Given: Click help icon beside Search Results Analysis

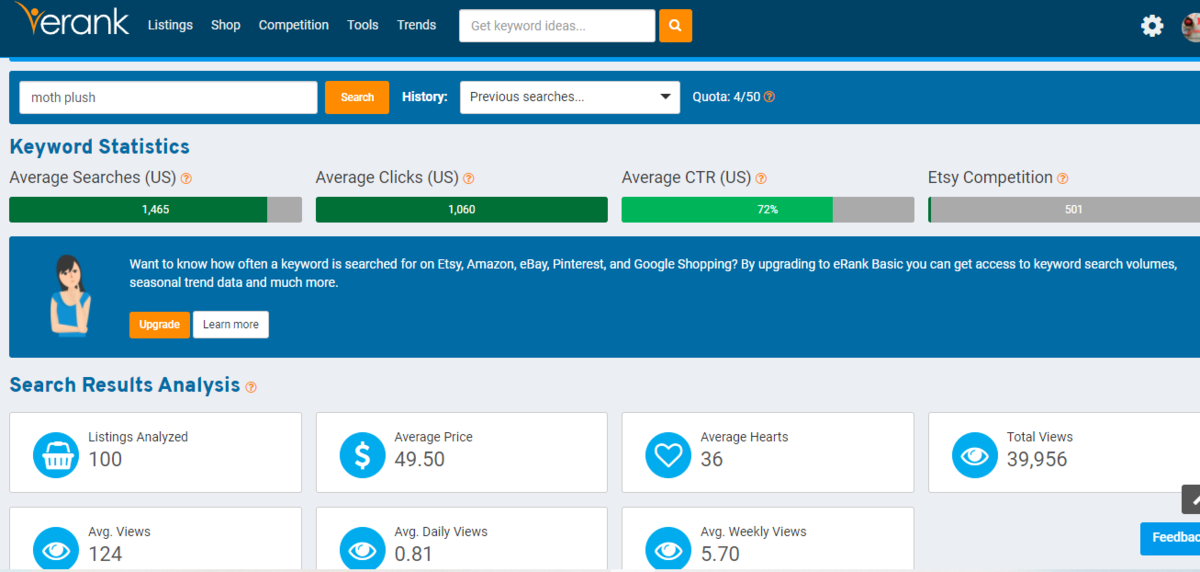Looking at the screenshot, I should pyautogui.click(x=251, y=387).
